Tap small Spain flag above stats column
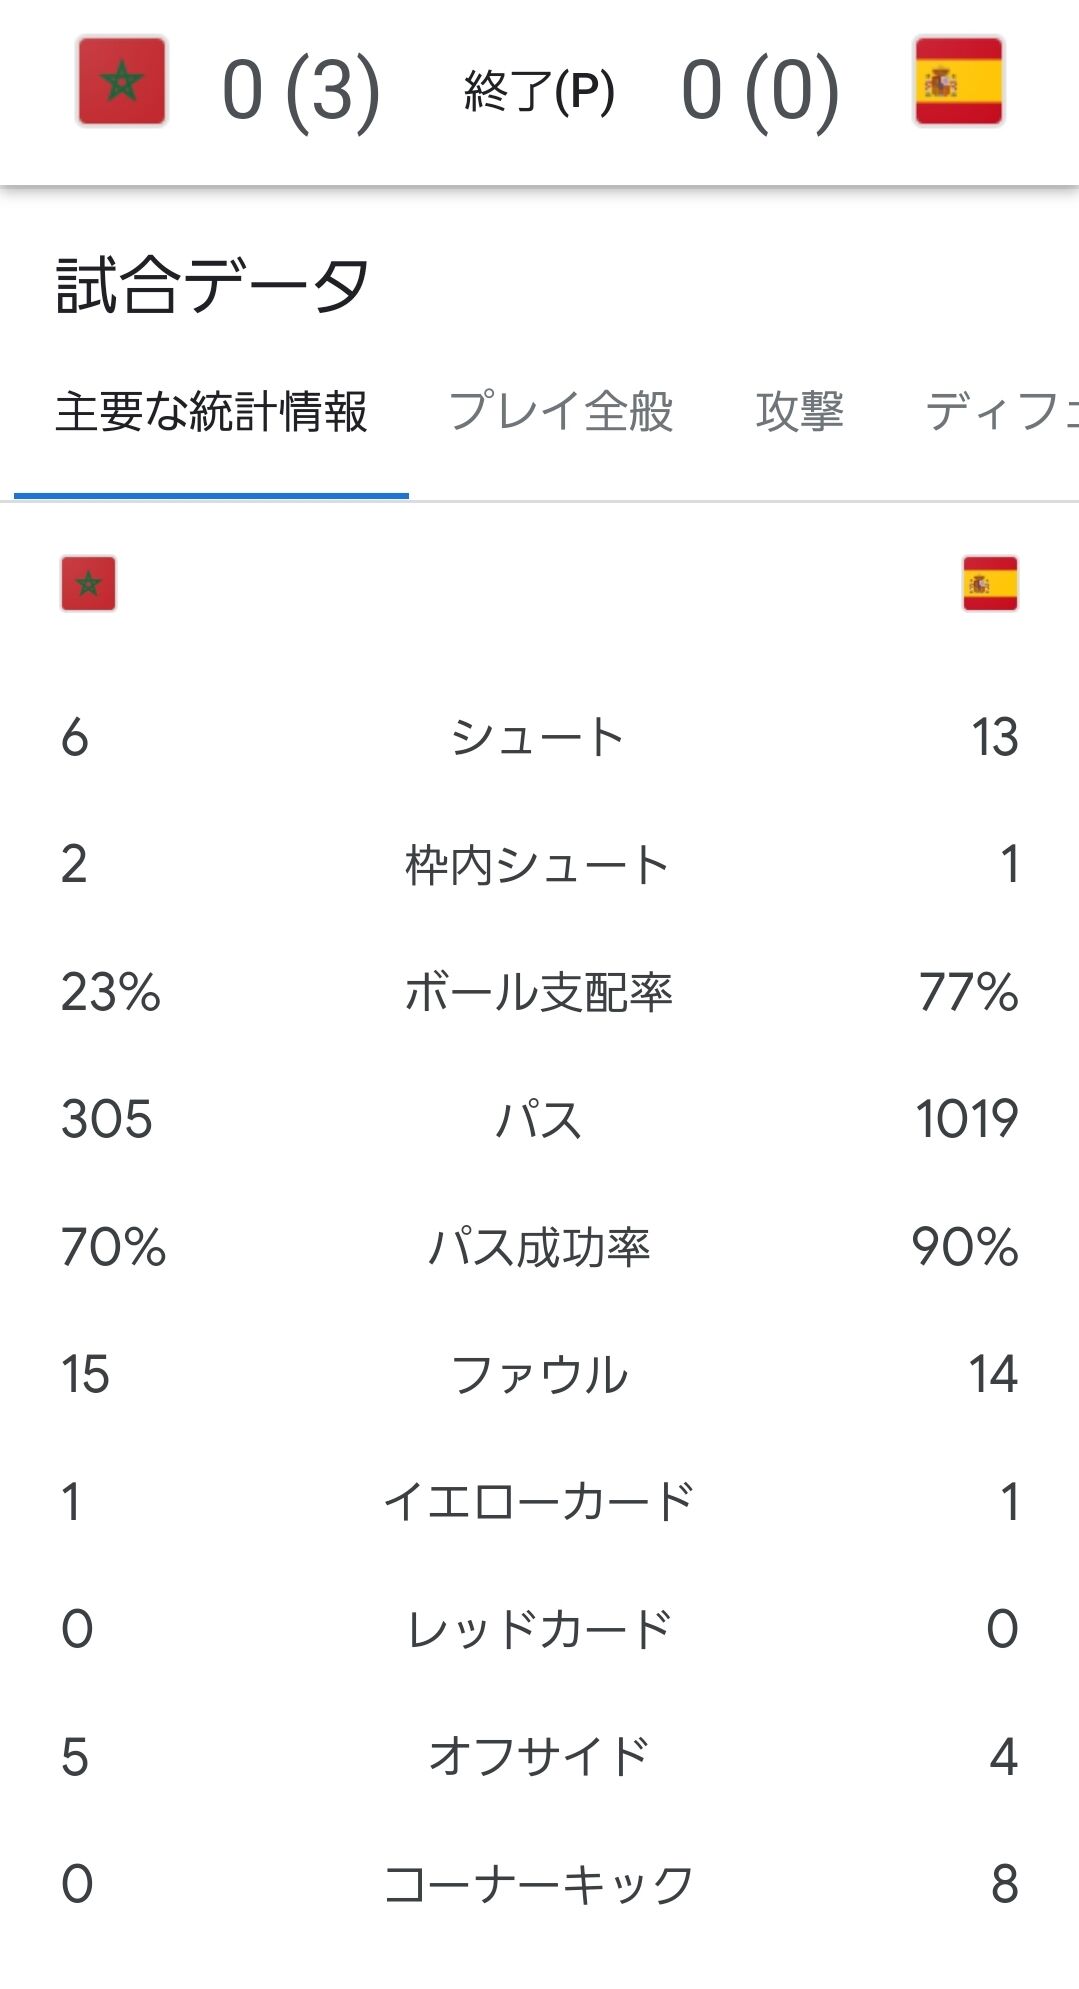This screenshot has height=1989, width=1079. point(990,584)
